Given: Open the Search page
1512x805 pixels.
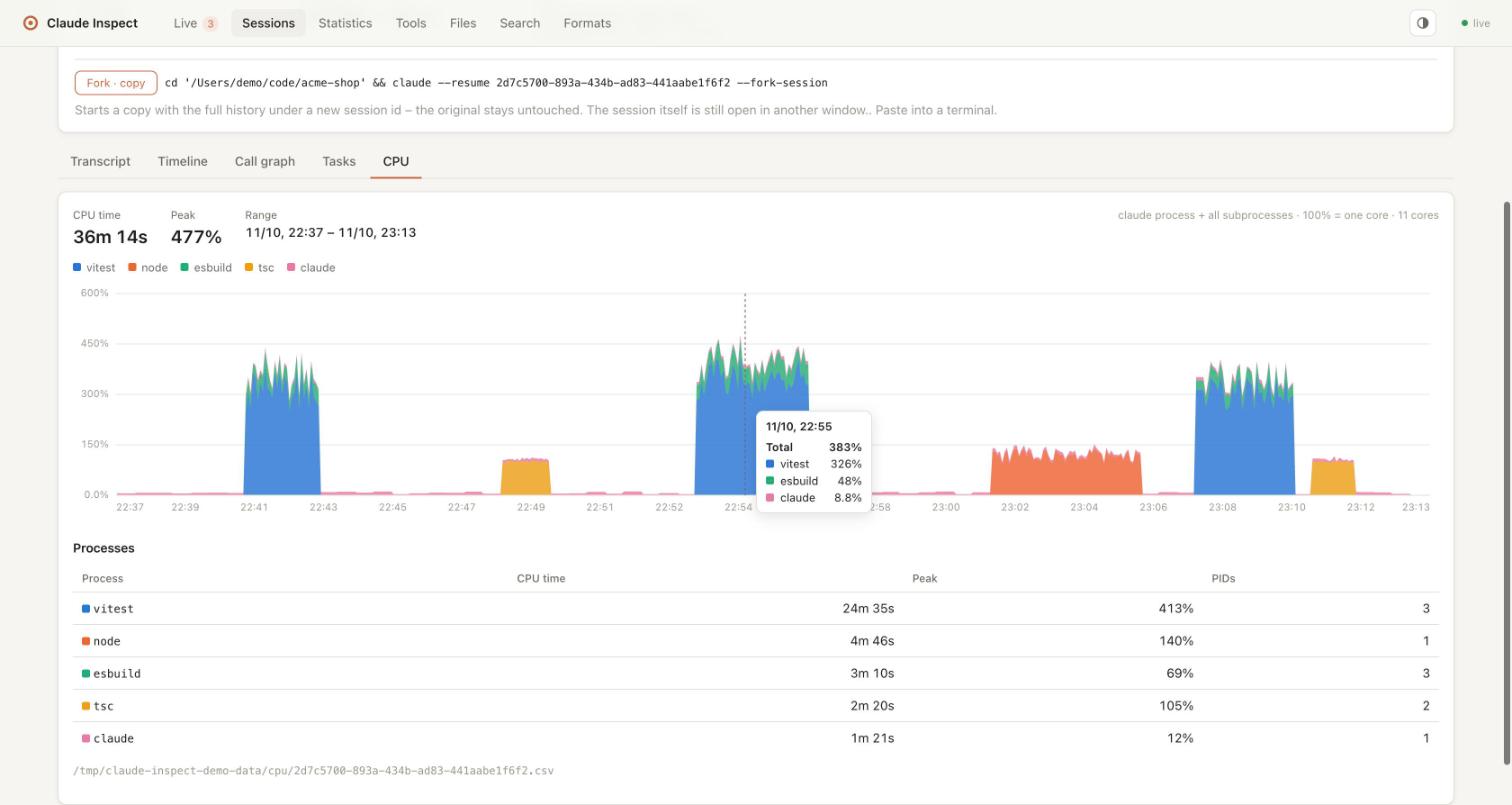Looking at the screenshot, I should coord(520,23).
